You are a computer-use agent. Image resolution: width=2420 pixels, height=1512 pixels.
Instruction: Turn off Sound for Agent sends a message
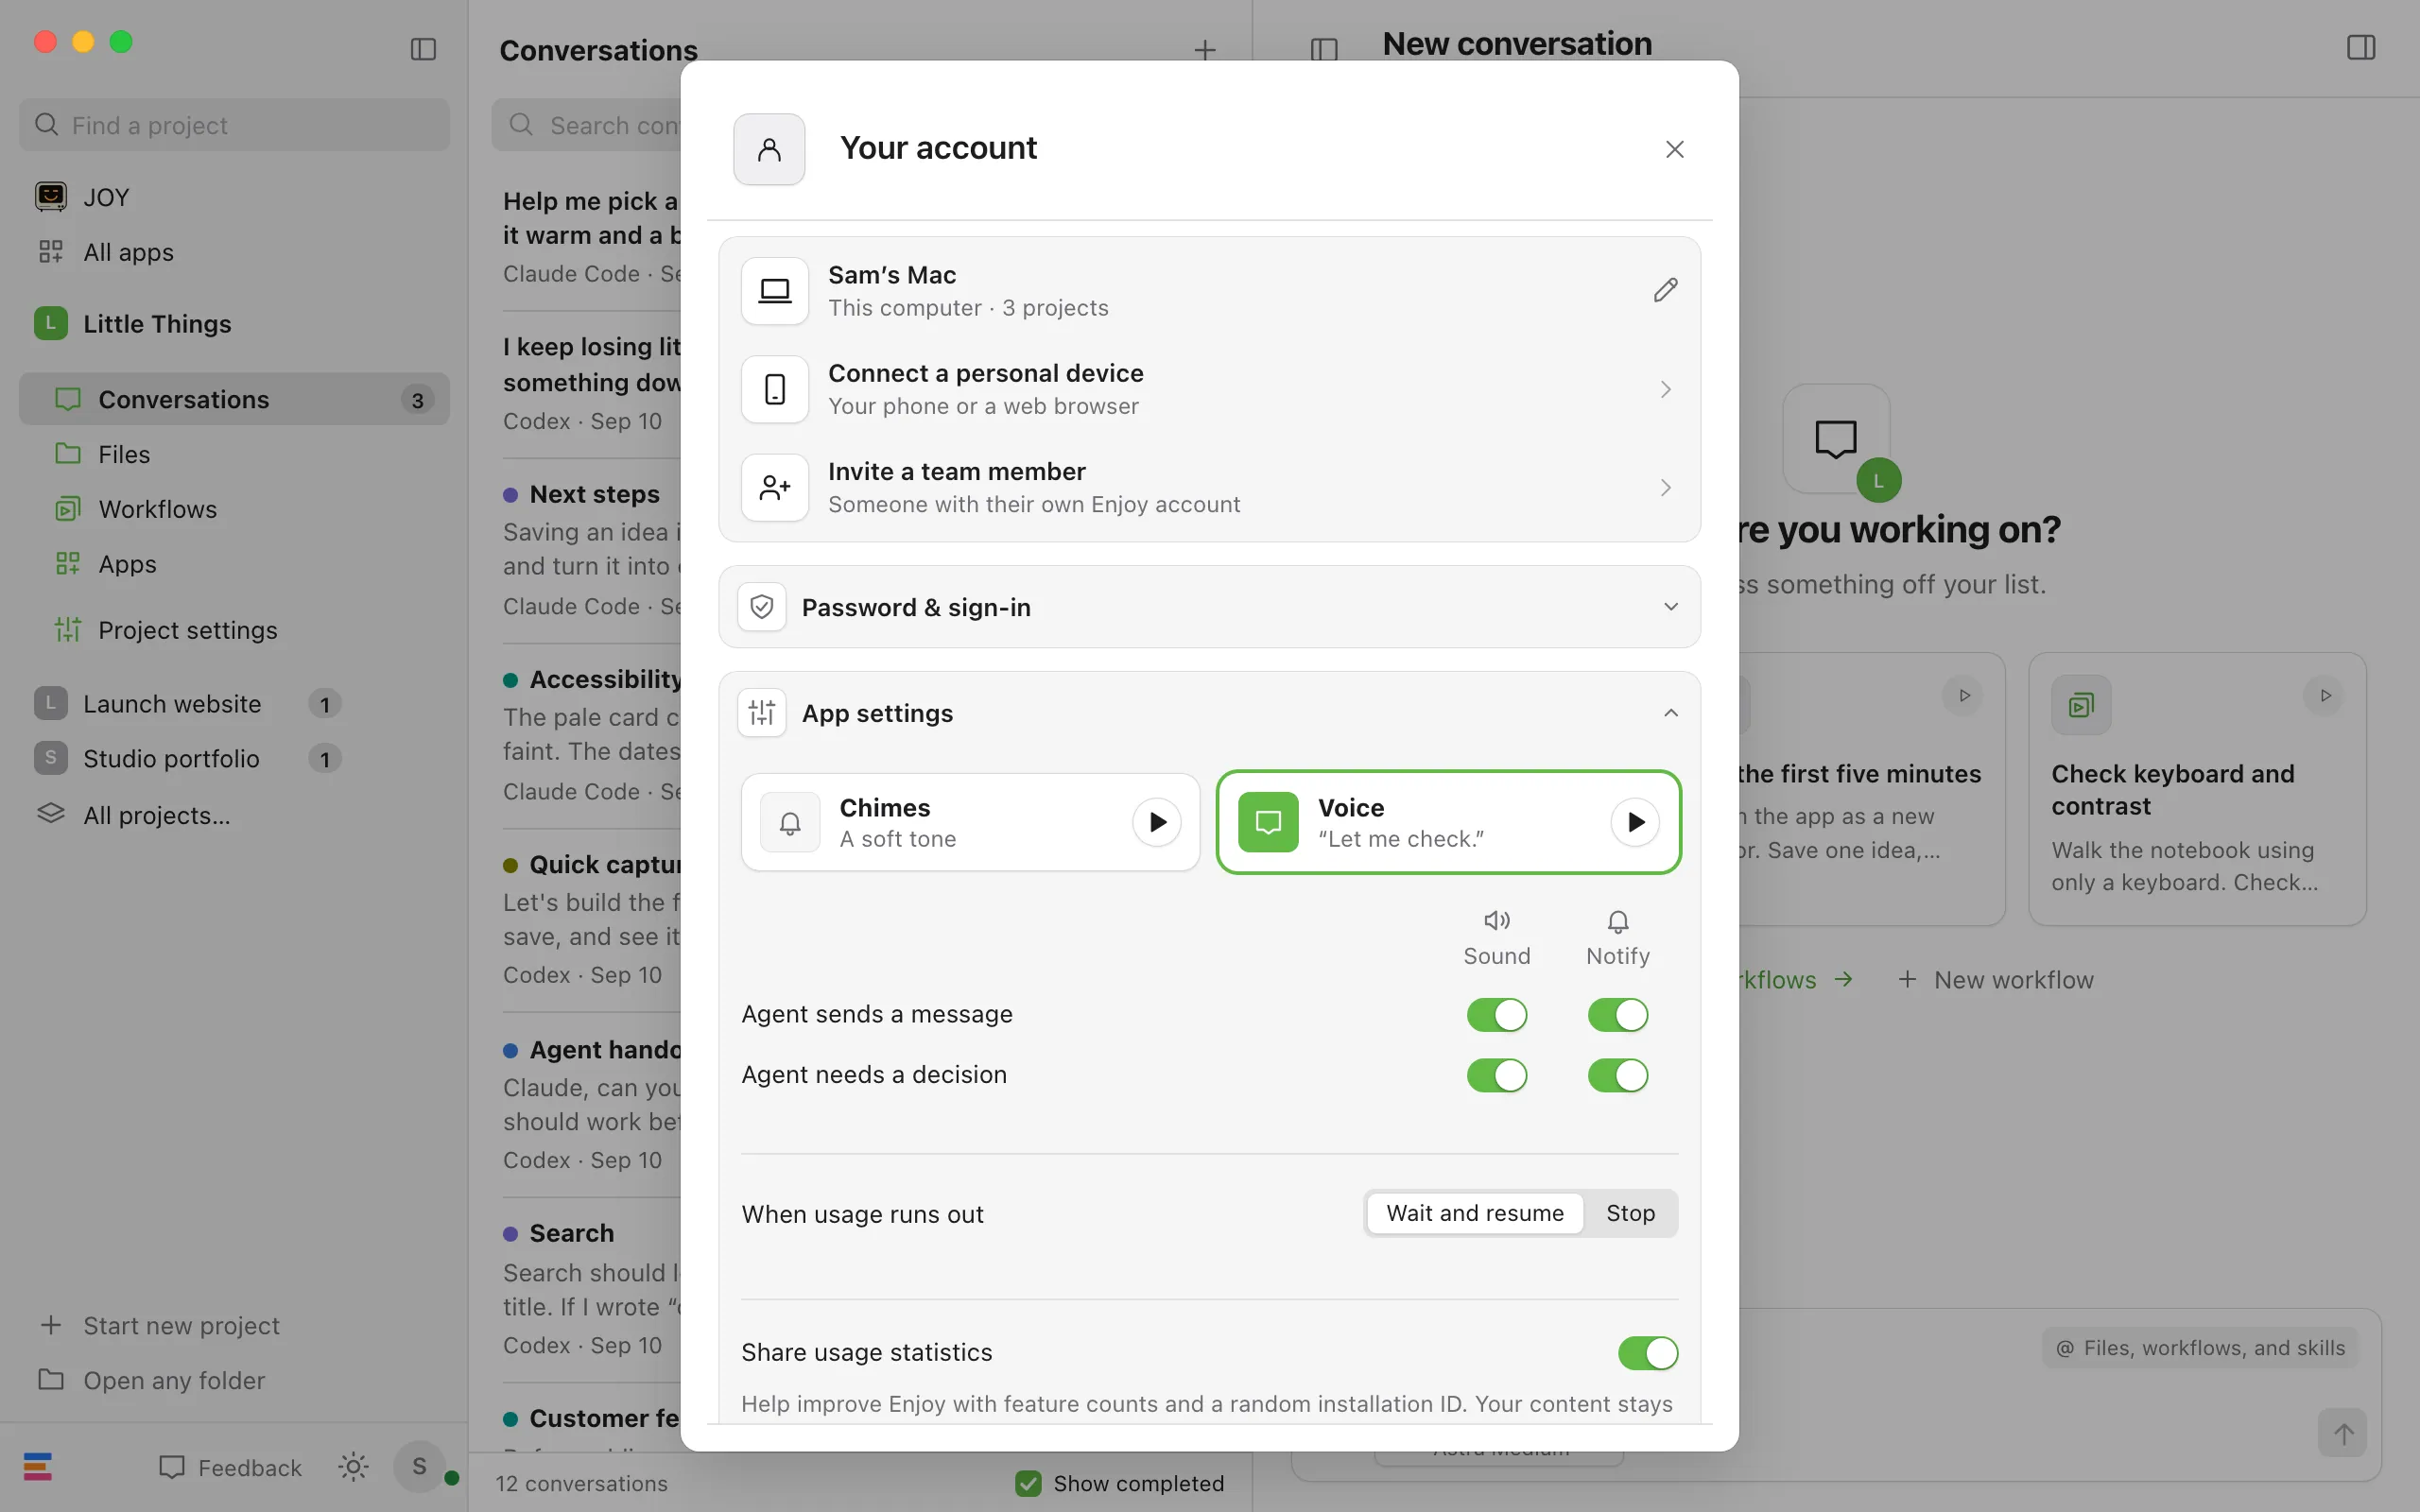pos(1496,1015)
